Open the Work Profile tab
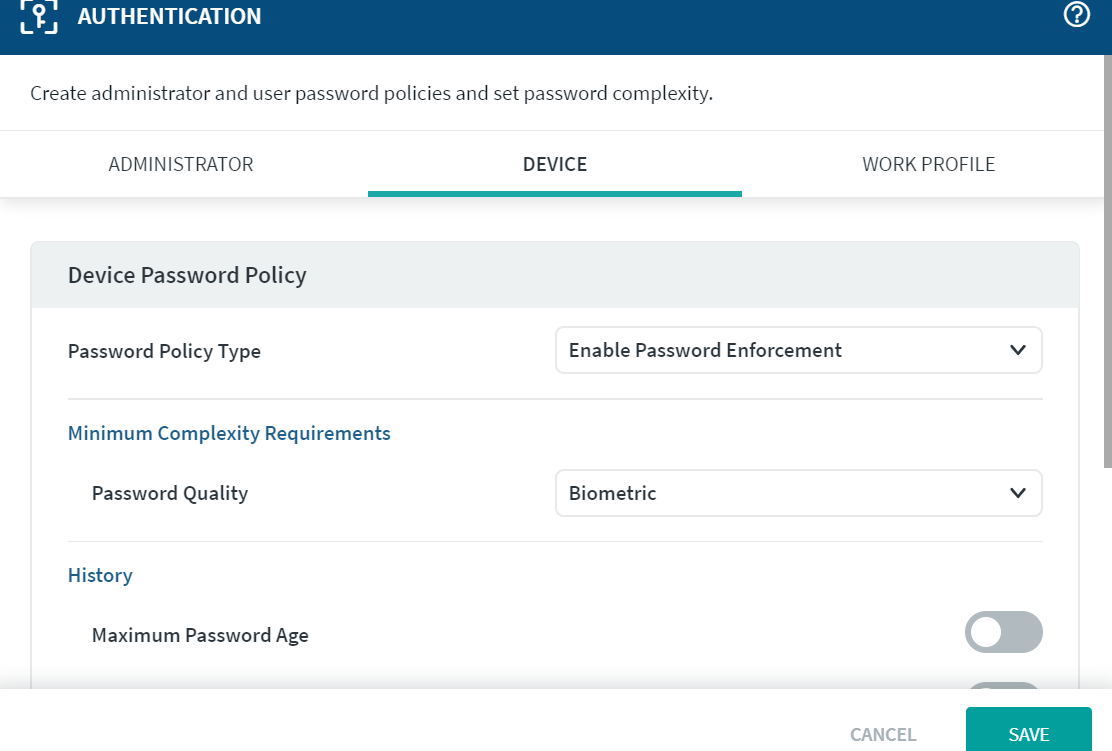1112x751 pixels. pos(928,164)
